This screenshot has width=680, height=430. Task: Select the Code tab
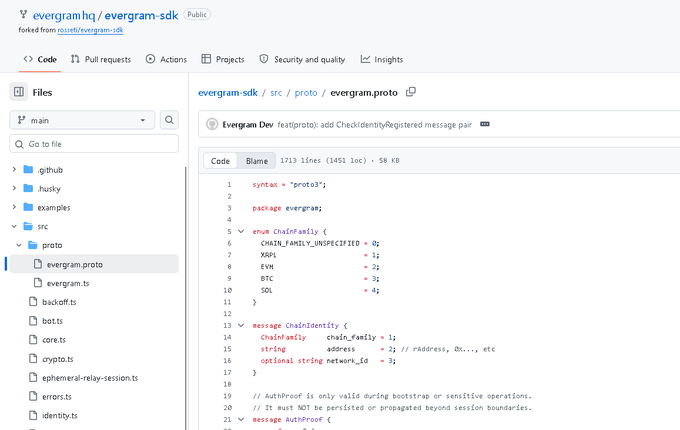tap(40, 59)
